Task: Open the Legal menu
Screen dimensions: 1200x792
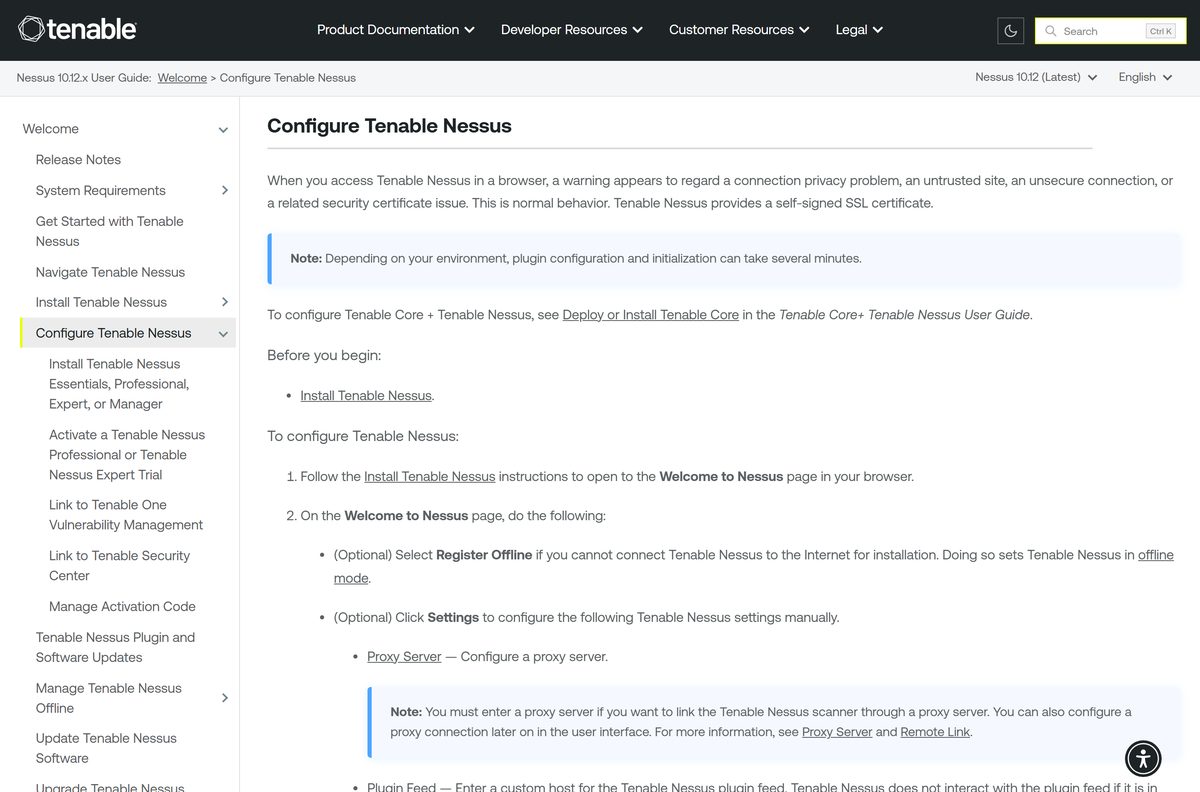Action: 859,30
